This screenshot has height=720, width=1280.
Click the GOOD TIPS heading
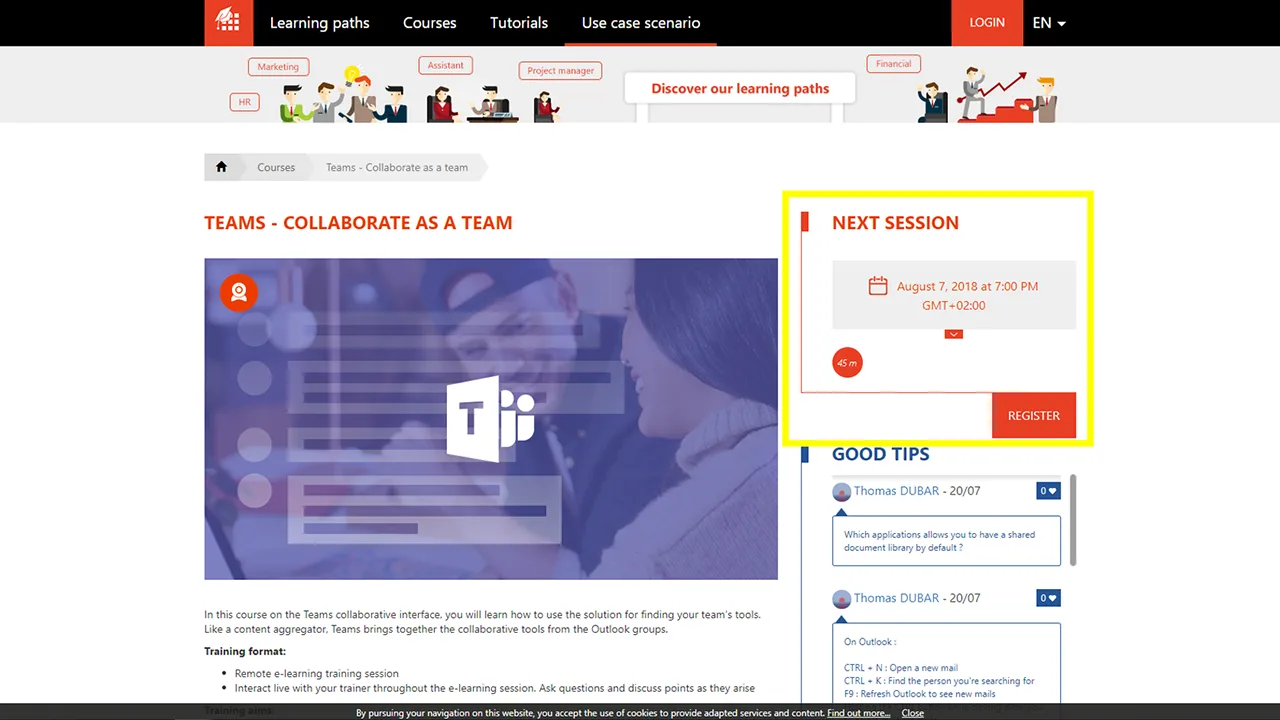(x=881, y=454)
